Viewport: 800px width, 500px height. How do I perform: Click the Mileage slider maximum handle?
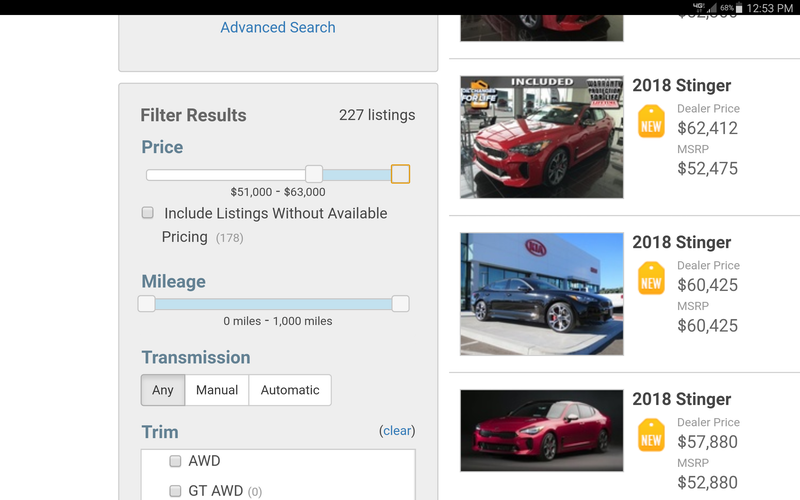click(x=401, y=304)
